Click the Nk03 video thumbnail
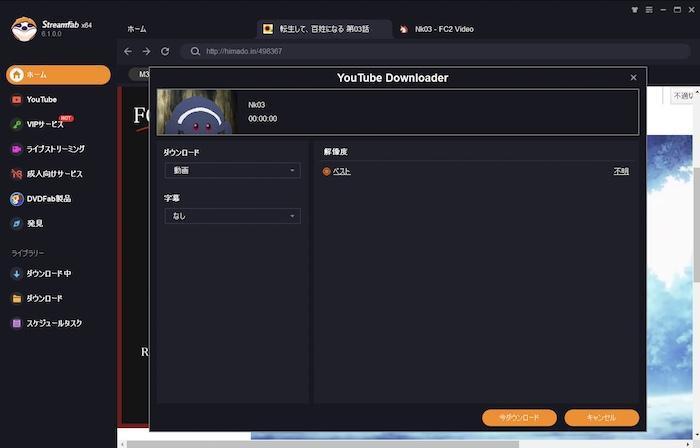The image size is (700, 448). tap(197, 112)
